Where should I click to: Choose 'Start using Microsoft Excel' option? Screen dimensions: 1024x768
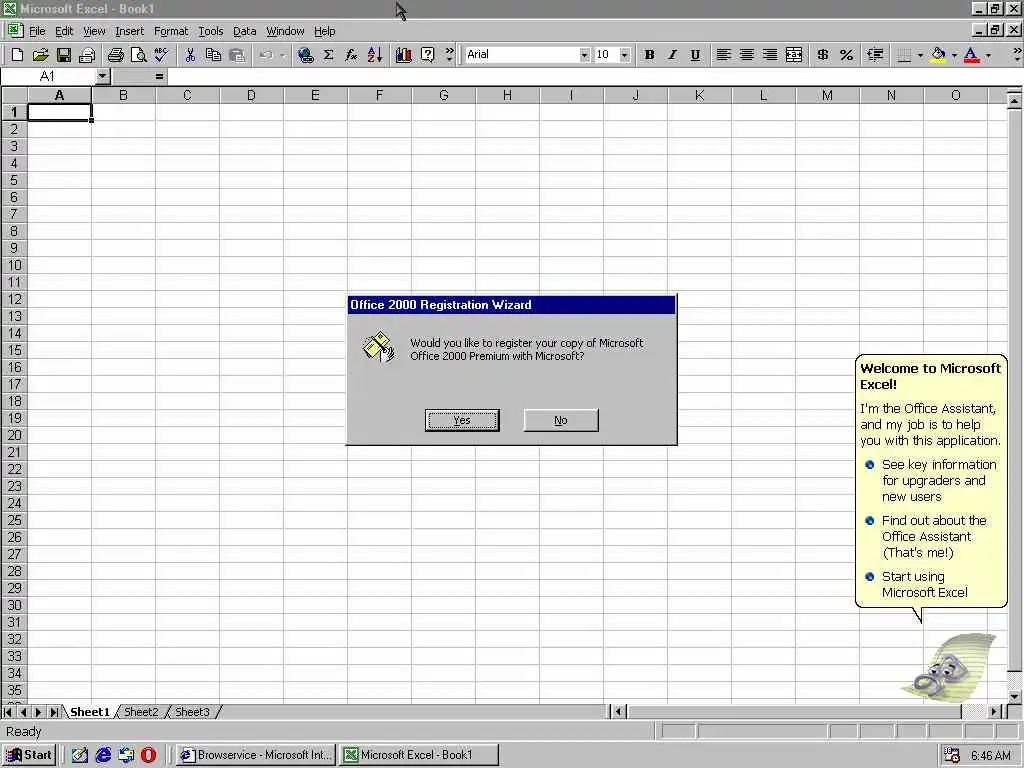(x=924, y=584)
